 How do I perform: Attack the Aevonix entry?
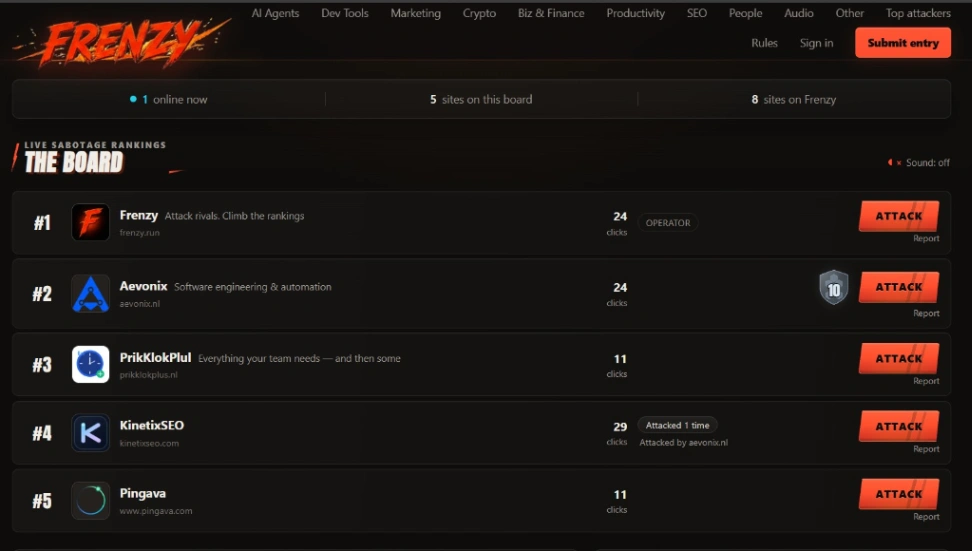[899, 287]
